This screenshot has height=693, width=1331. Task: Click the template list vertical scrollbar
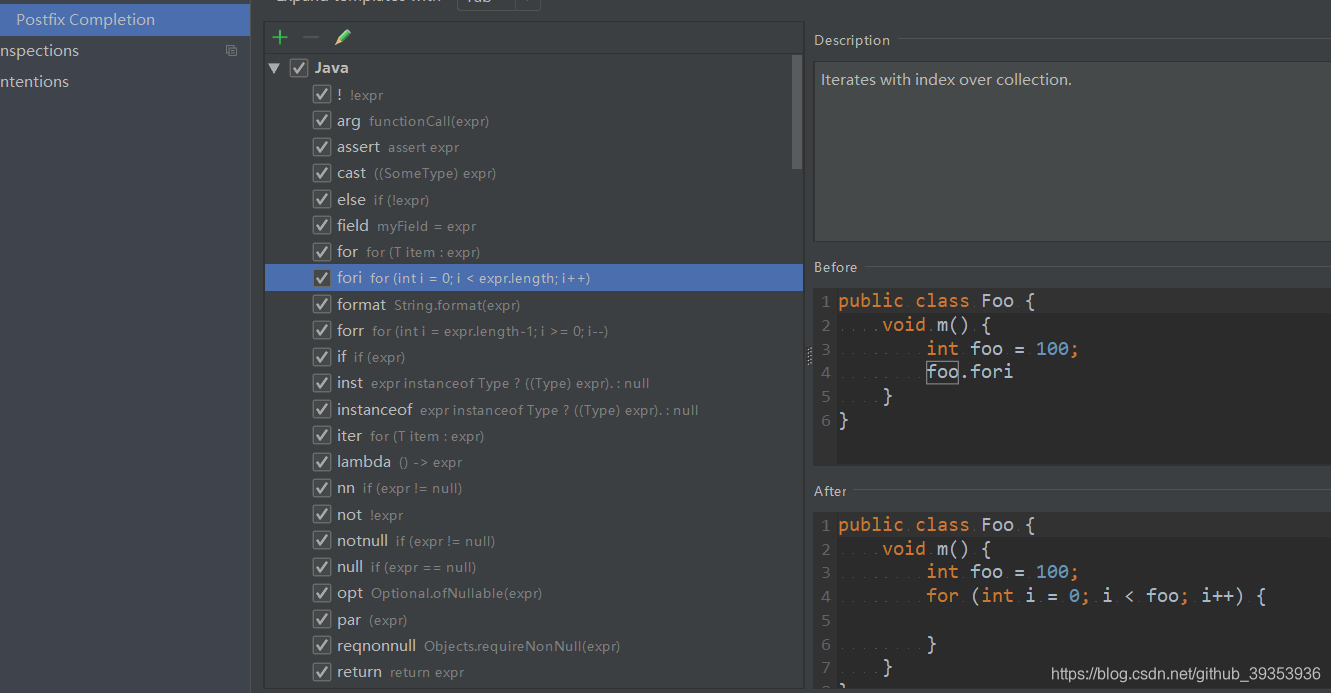(x=797, y=112)
